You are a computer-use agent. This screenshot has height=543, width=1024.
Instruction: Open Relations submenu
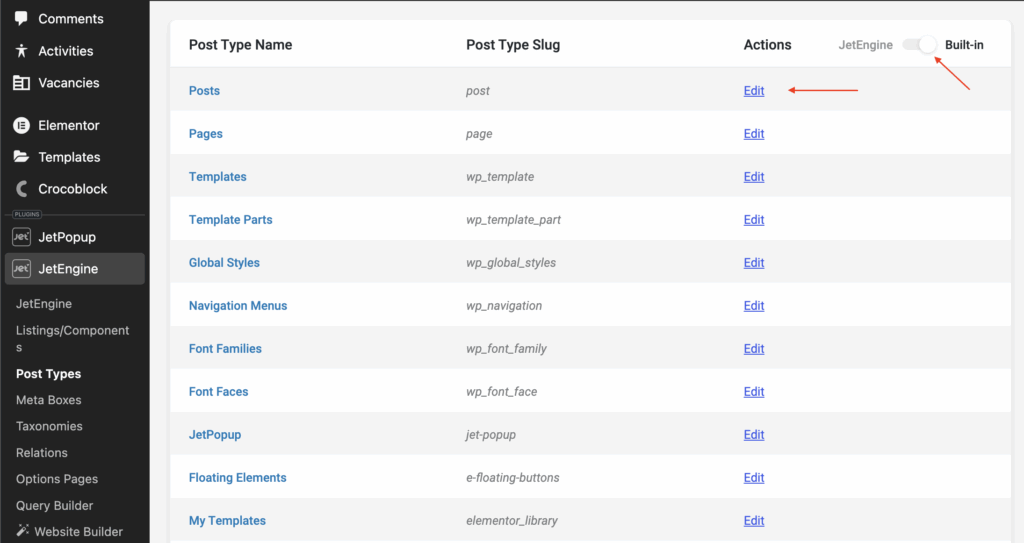click(42, 453)
